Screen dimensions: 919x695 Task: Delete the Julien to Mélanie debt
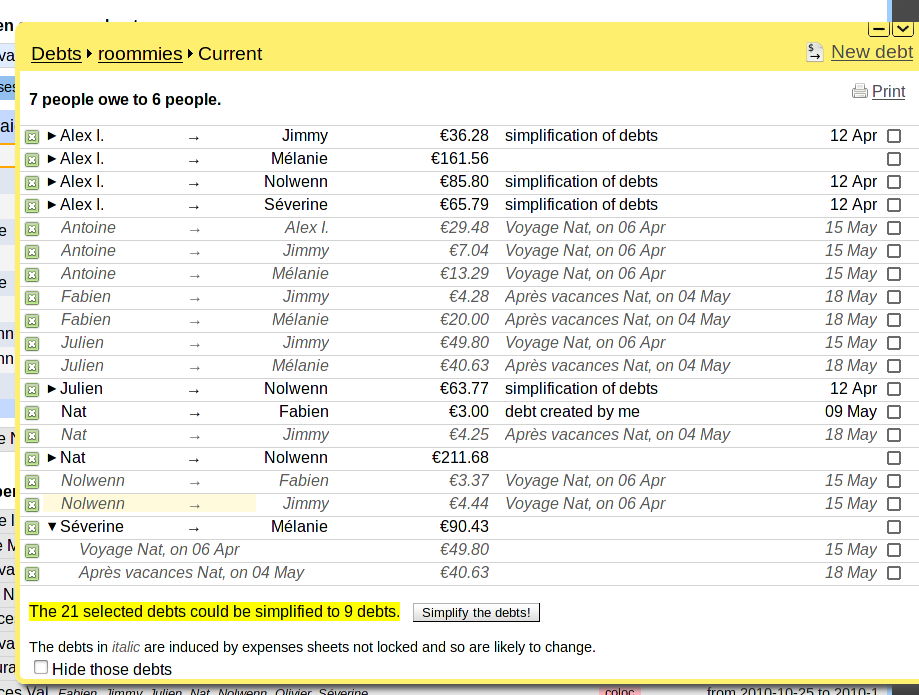pos(32,367)
